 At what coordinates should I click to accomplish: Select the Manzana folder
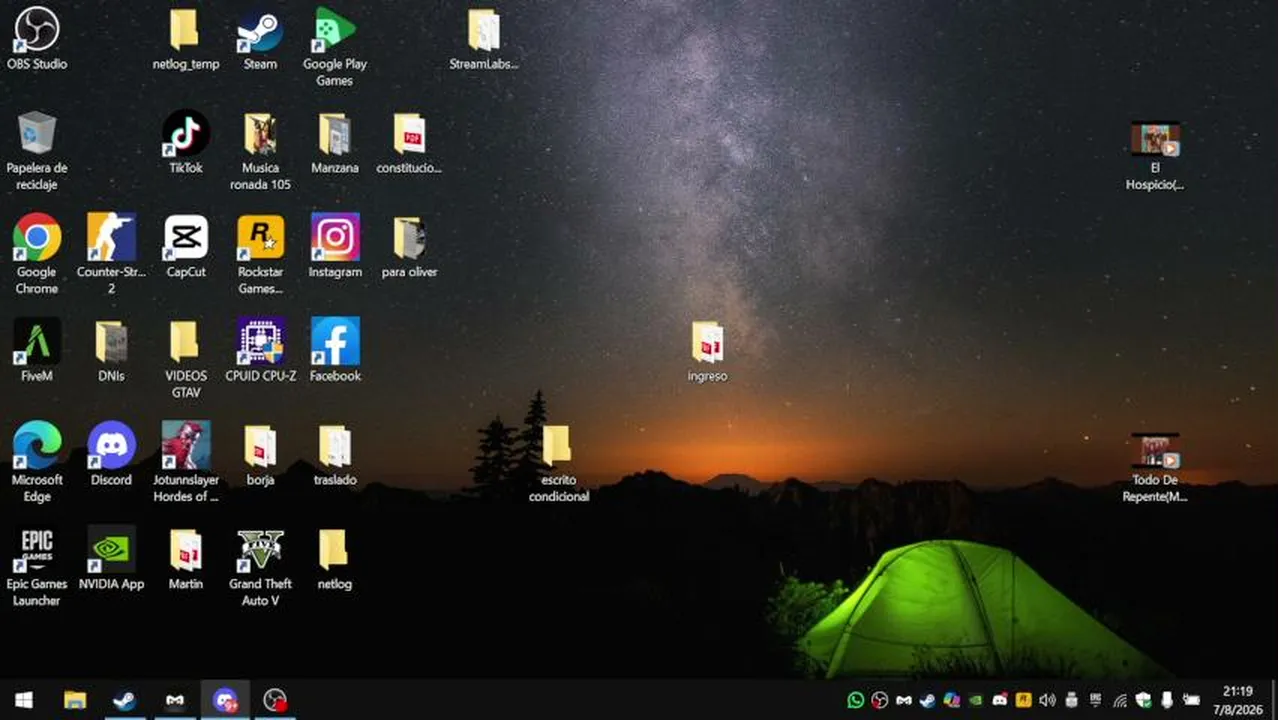tap(335, 143)
